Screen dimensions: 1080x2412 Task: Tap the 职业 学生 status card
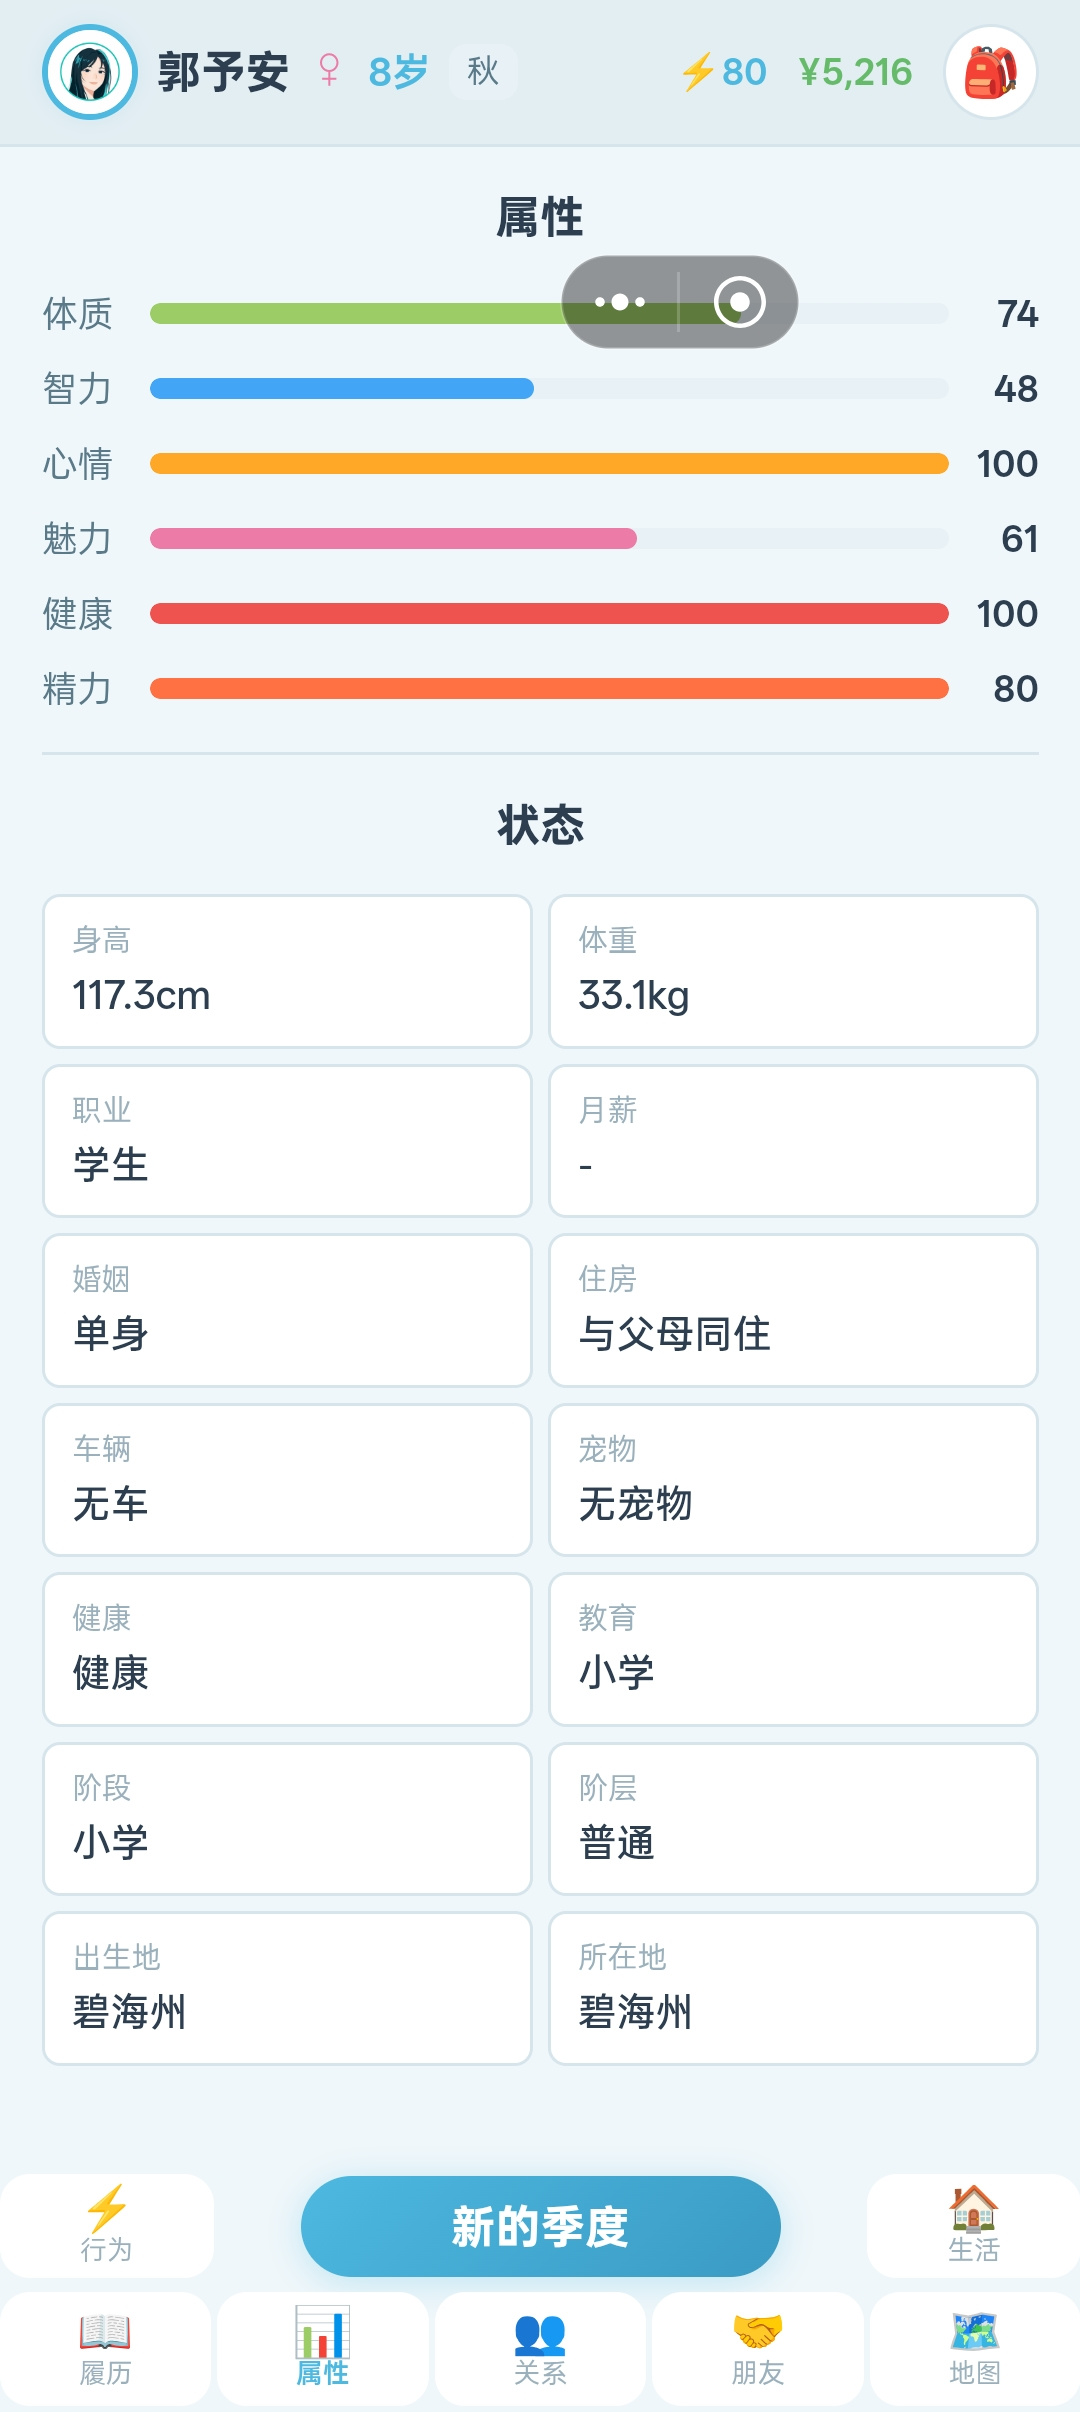287,1141
